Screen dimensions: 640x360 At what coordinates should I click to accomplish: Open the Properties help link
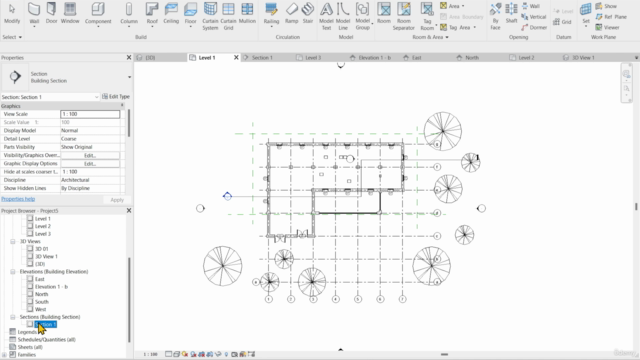(18, 199)
